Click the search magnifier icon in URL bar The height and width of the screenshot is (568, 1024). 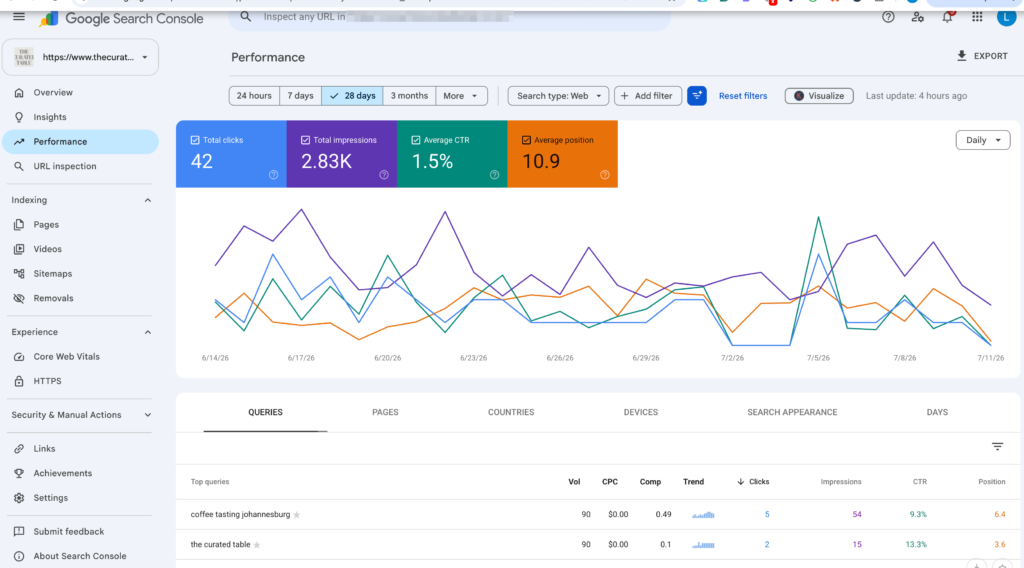(x=246, y=17)
